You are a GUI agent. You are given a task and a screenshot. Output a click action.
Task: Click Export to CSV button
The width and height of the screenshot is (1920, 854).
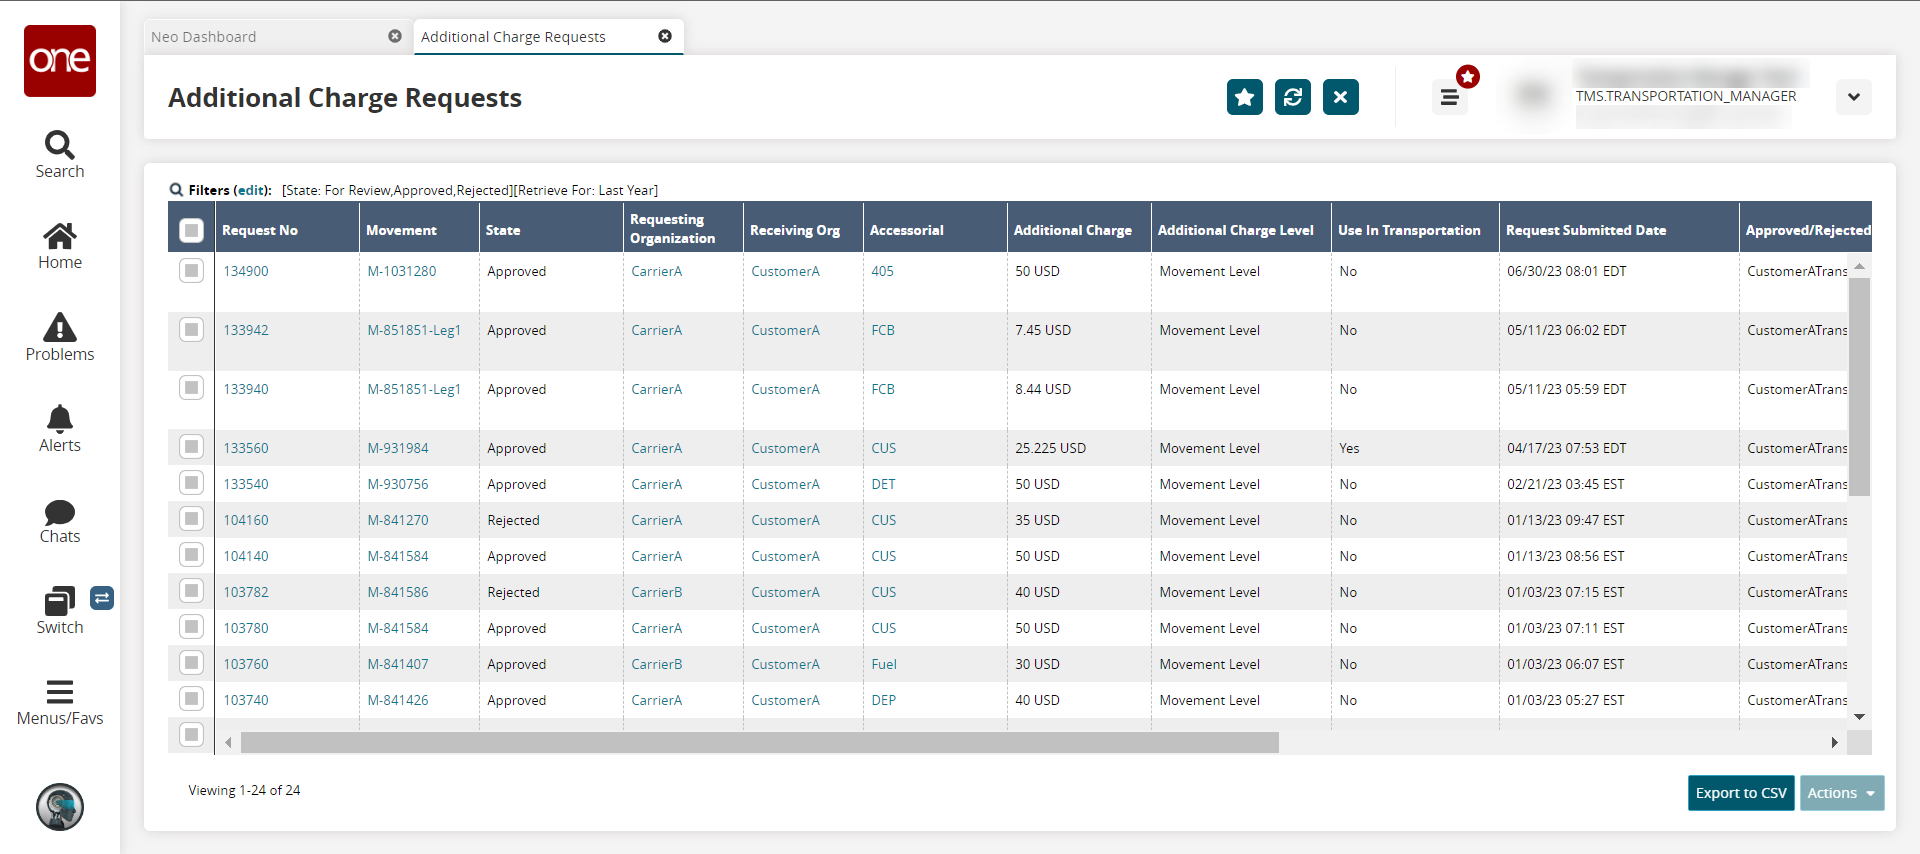coord(1741,793)
